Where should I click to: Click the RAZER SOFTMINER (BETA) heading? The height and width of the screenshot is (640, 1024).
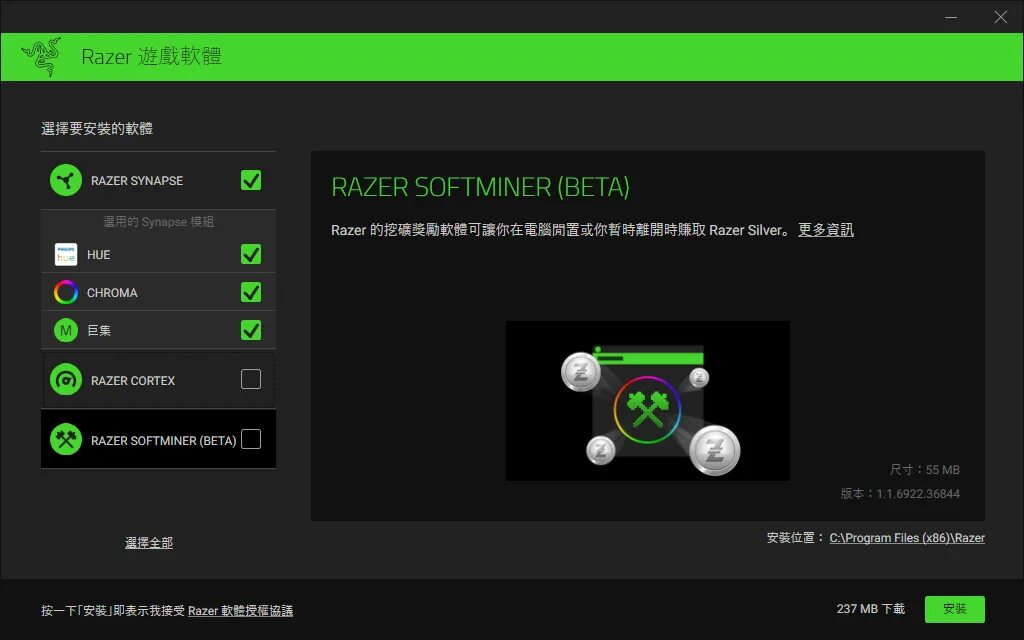pyautogui.click(x=481, y=187)
